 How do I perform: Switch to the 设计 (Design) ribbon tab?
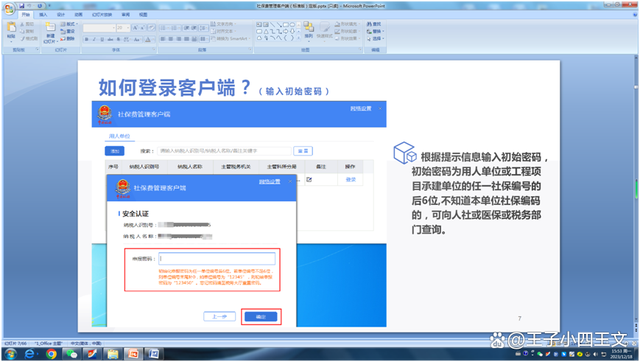click(x=61, y=15)
